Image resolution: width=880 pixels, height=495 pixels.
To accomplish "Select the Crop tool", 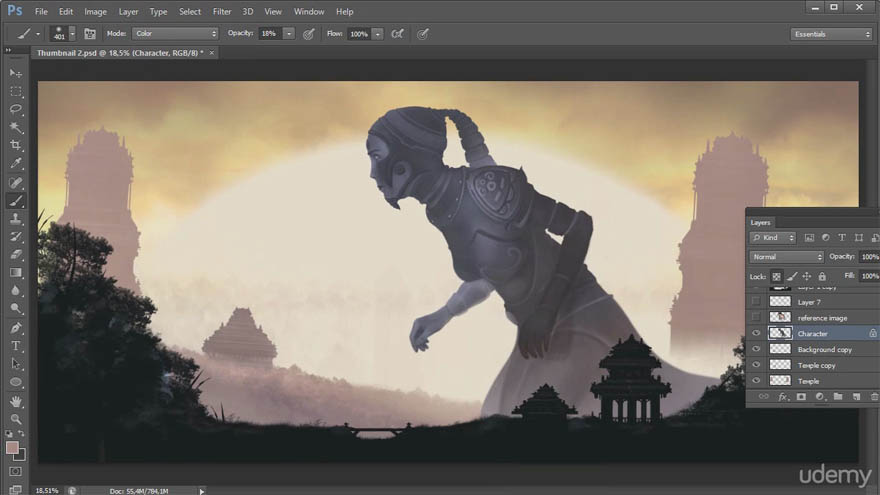I will coord(16,145).
